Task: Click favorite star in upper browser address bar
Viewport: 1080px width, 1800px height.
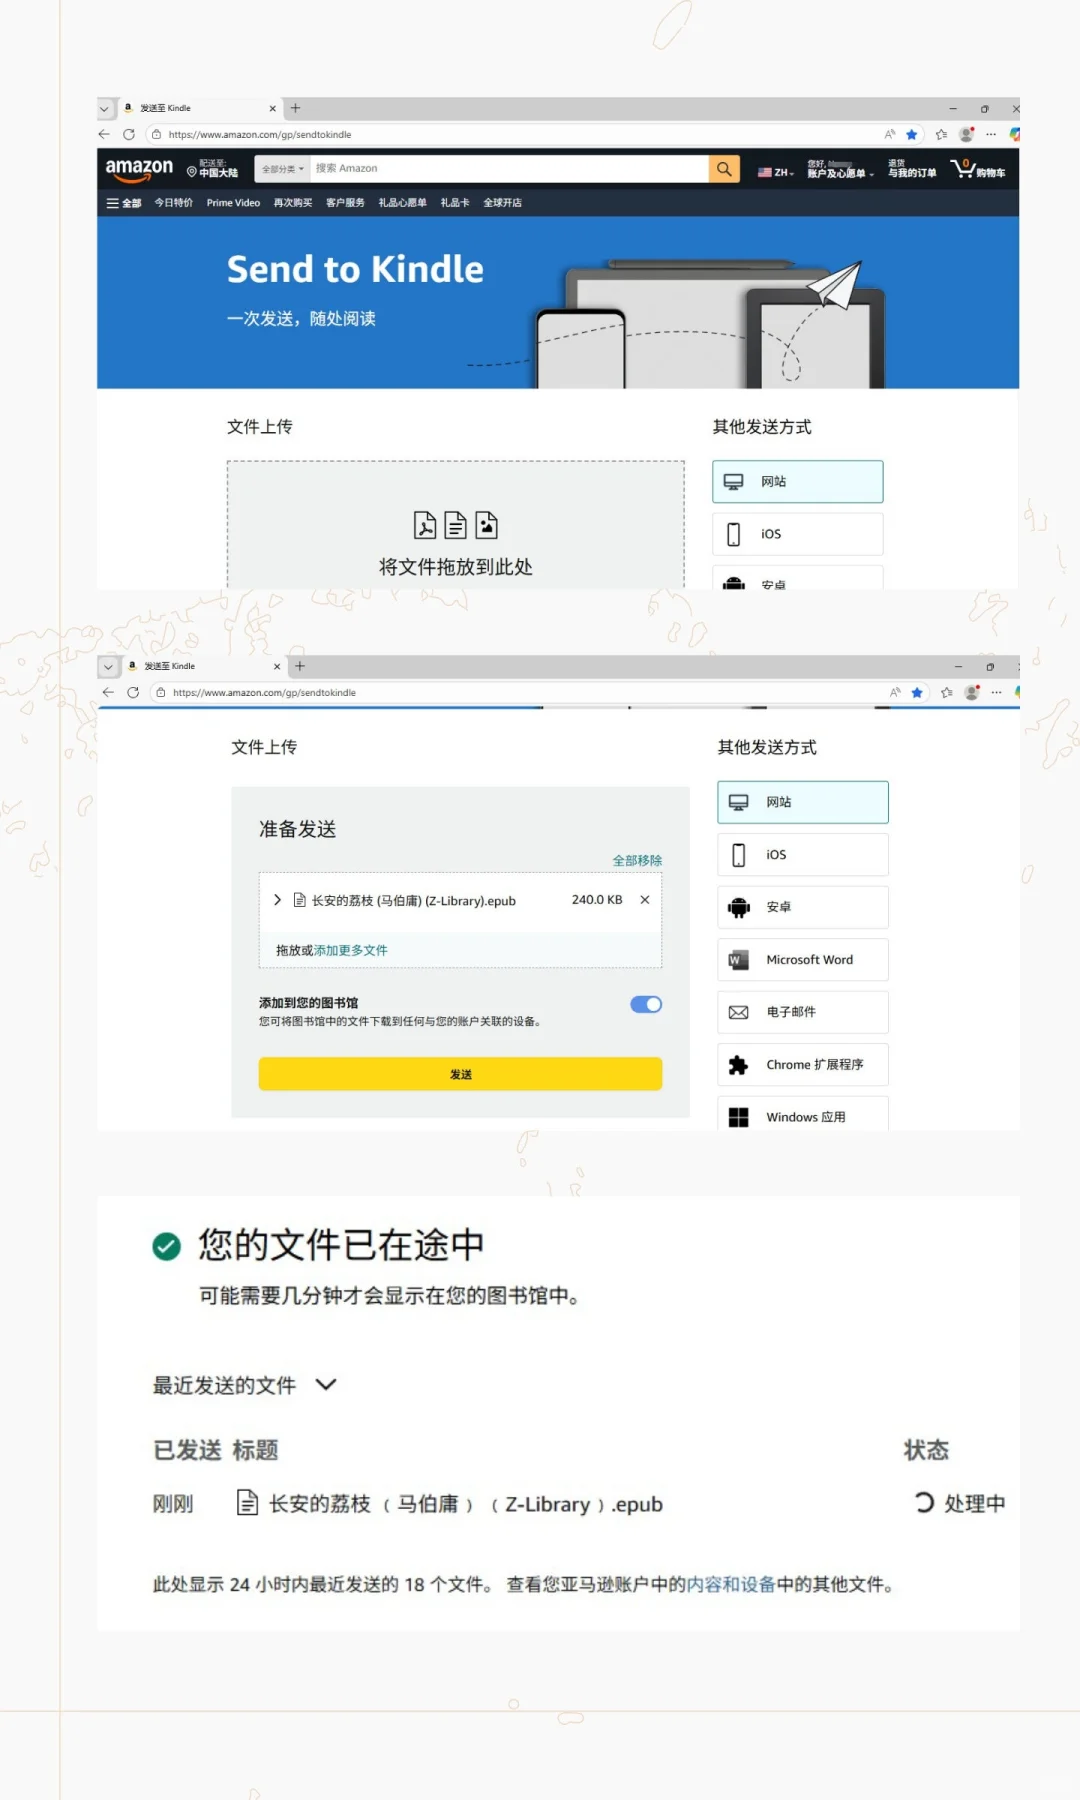Action: 911,134
